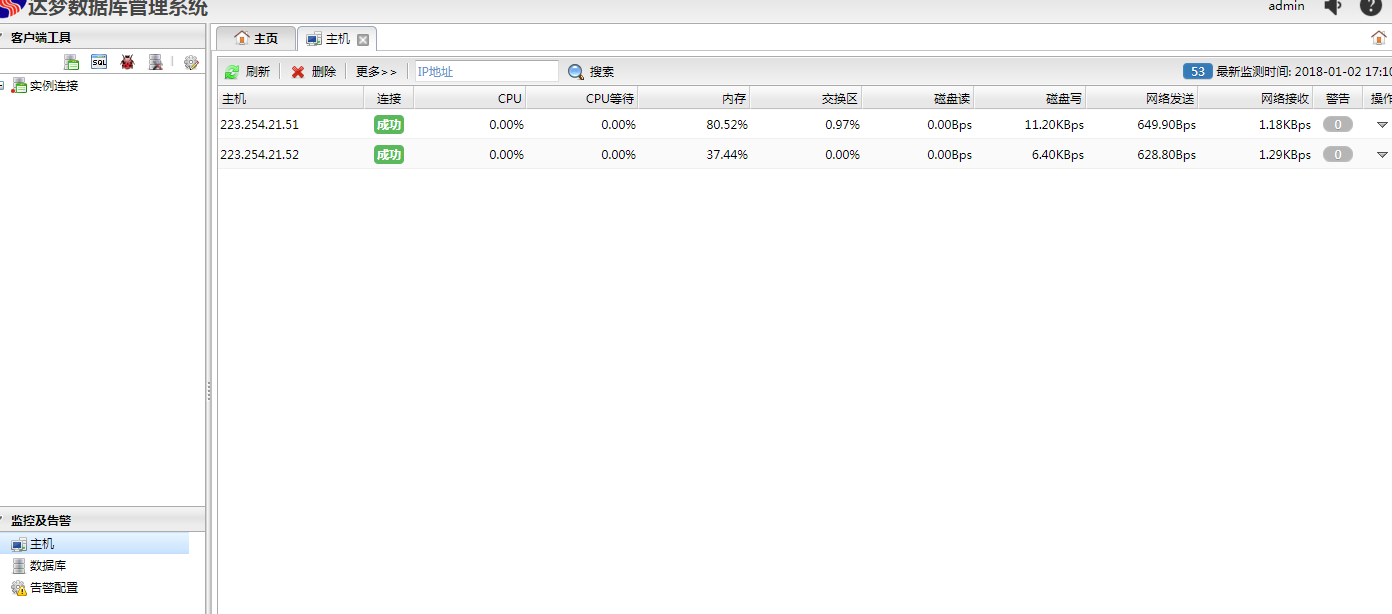Open the SQL editor tool icon
Screen dimensions: 1392x614
click(x=99, y=62)
